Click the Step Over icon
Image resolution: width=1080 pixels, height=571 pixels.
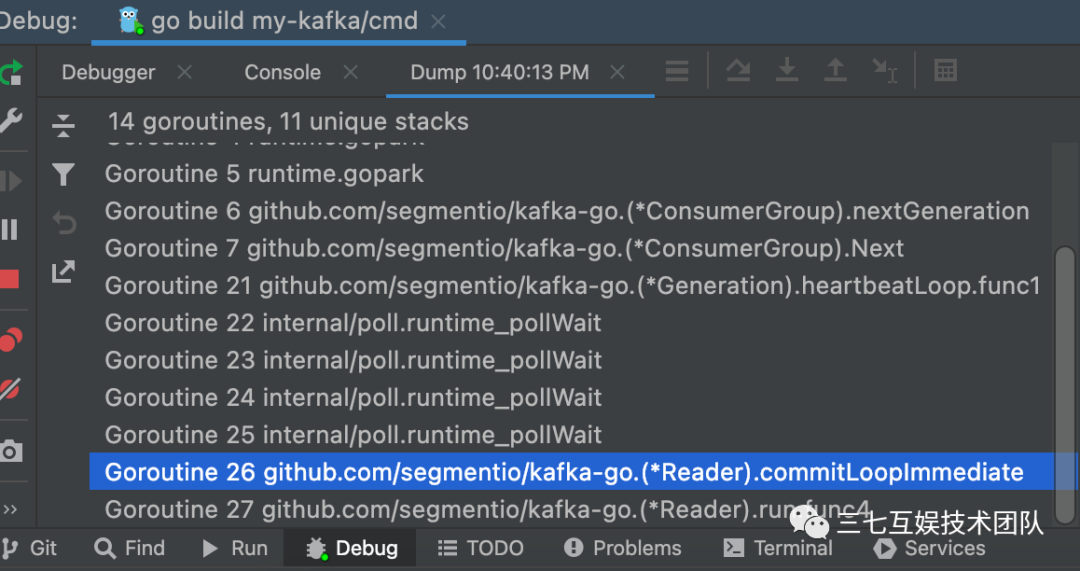click(738, 70)
